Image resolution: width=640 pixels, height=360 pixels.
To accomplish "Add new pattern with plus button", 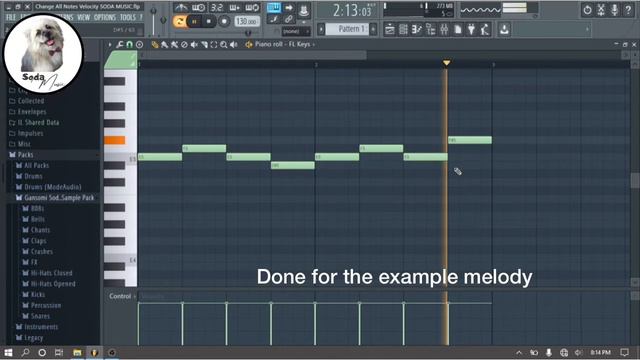I will 373,29.
